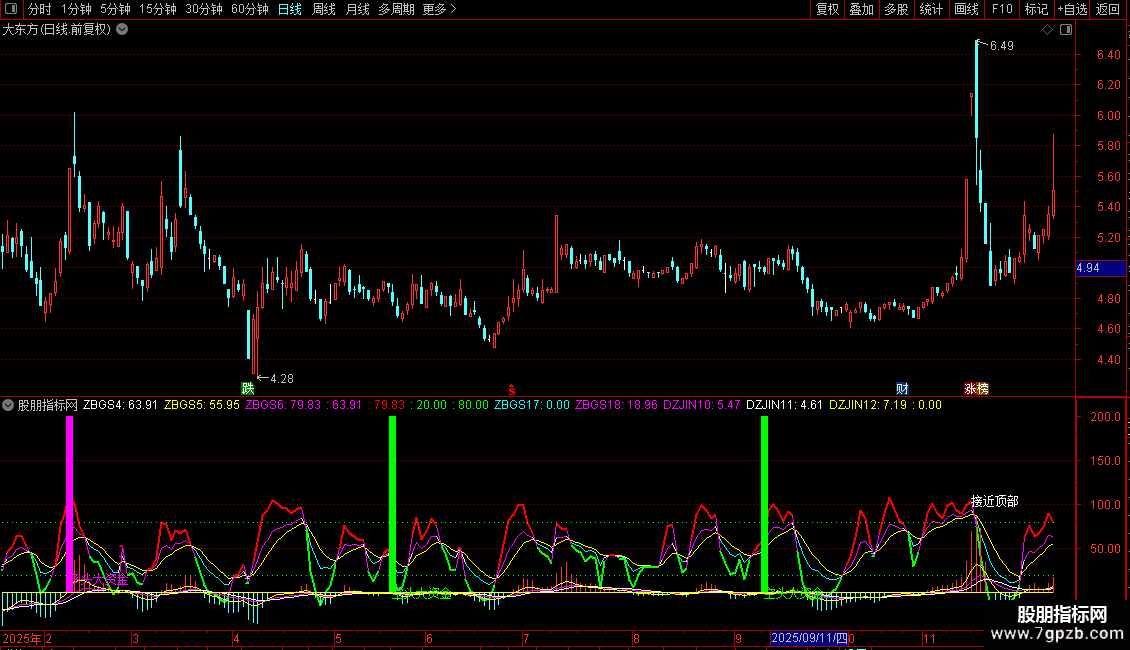Image resolution: width=1130 pixels, height=650 pixels.
Task: Open the 画线 drawing tool
Action: pyautogui.click(x=966, y=9)
